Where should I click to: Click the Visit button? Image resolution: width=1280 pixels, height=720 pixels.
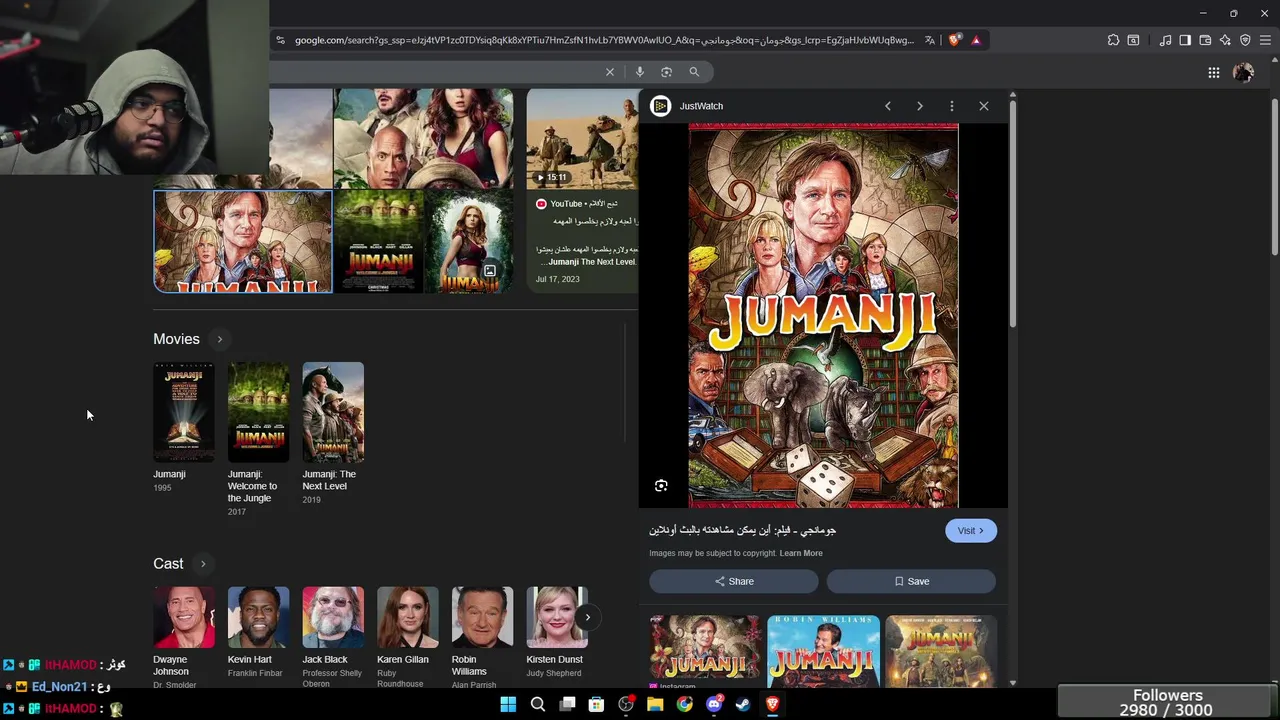click(x=971, y=531)
